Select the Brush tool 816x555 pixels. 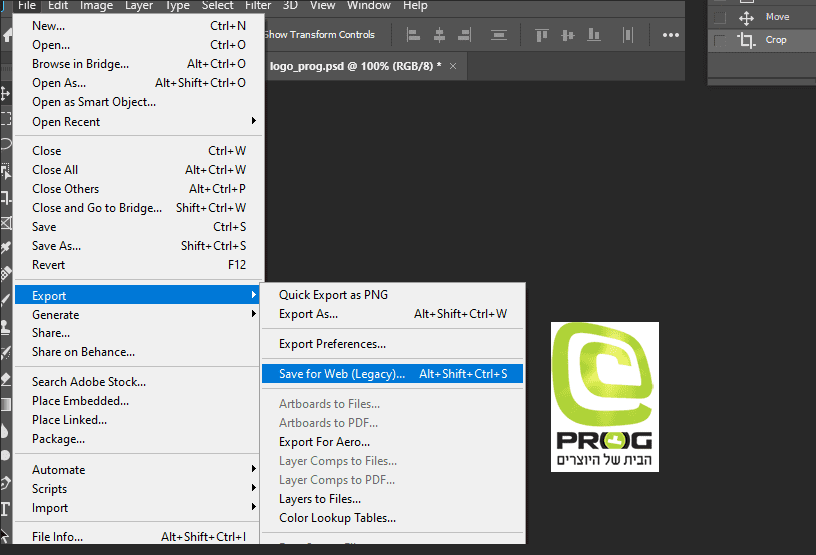click(x=5, y=299)
